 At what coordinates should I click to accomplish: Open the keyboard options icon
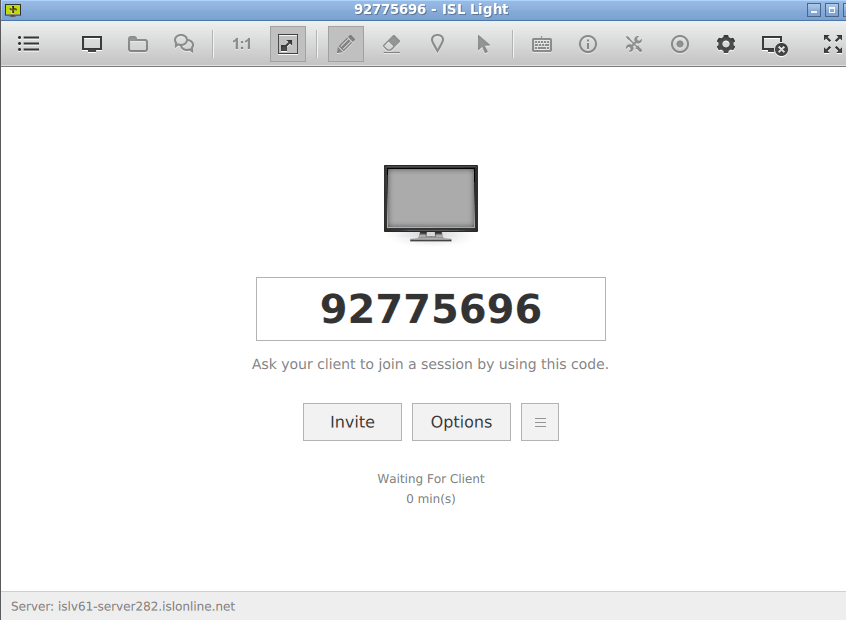pos(542,44)
